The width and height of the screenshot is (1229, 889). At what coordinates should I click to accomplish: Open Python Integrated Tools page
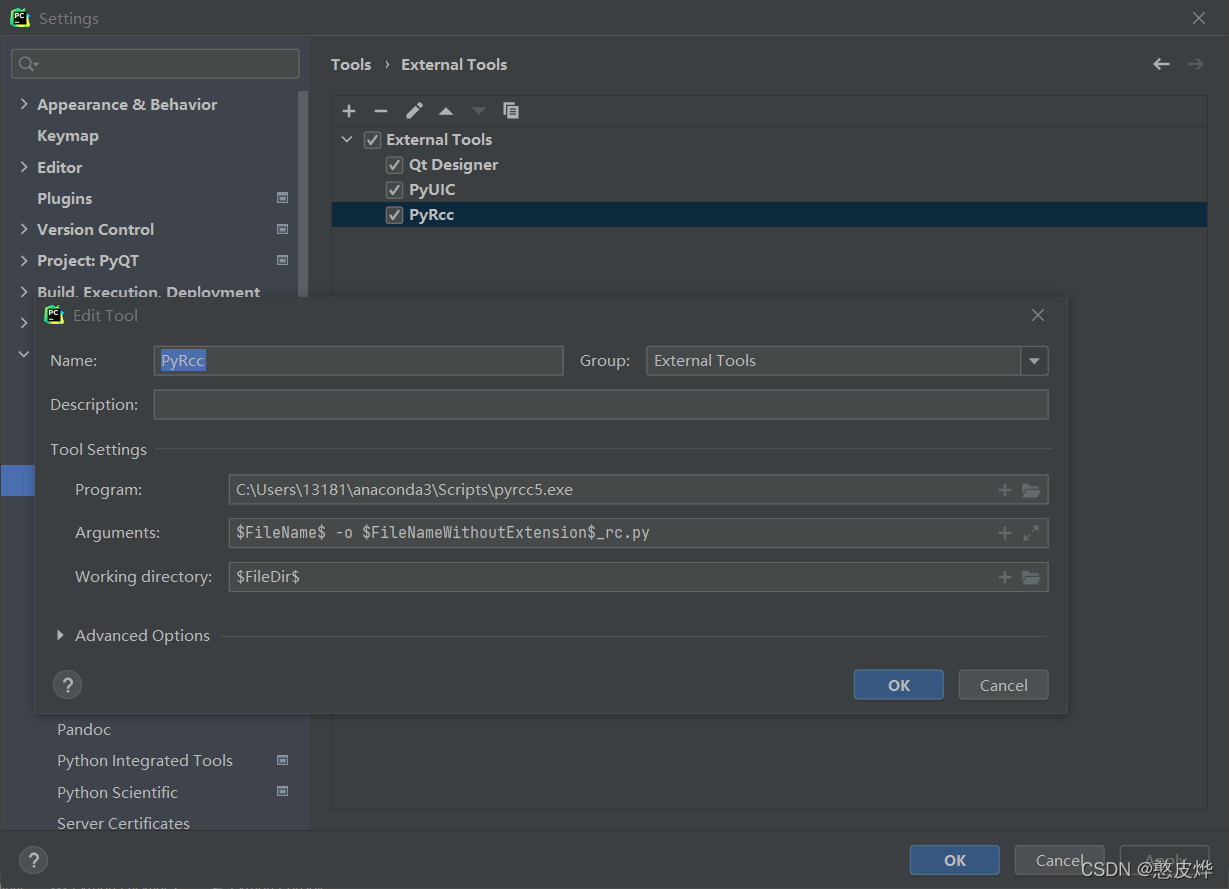(145, 760)
